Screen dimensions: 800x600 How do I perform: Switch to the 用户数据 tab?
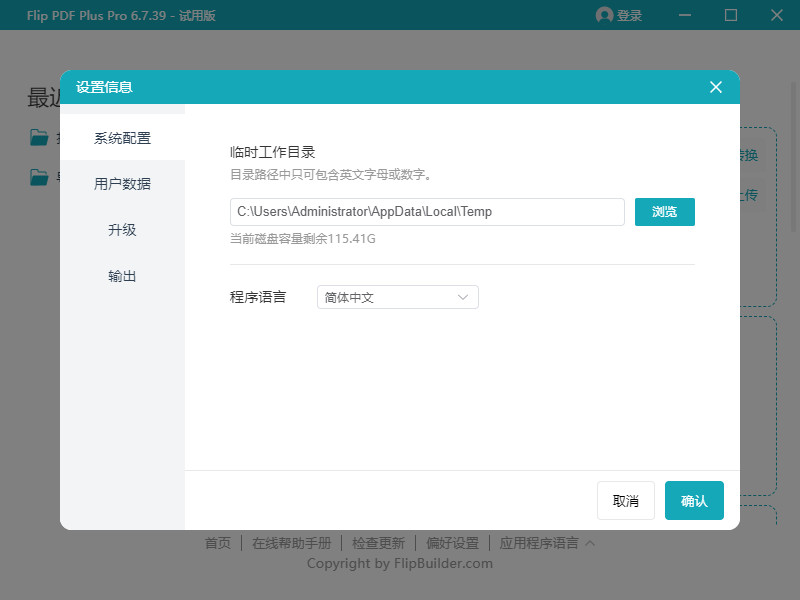(x=122, y=183)
